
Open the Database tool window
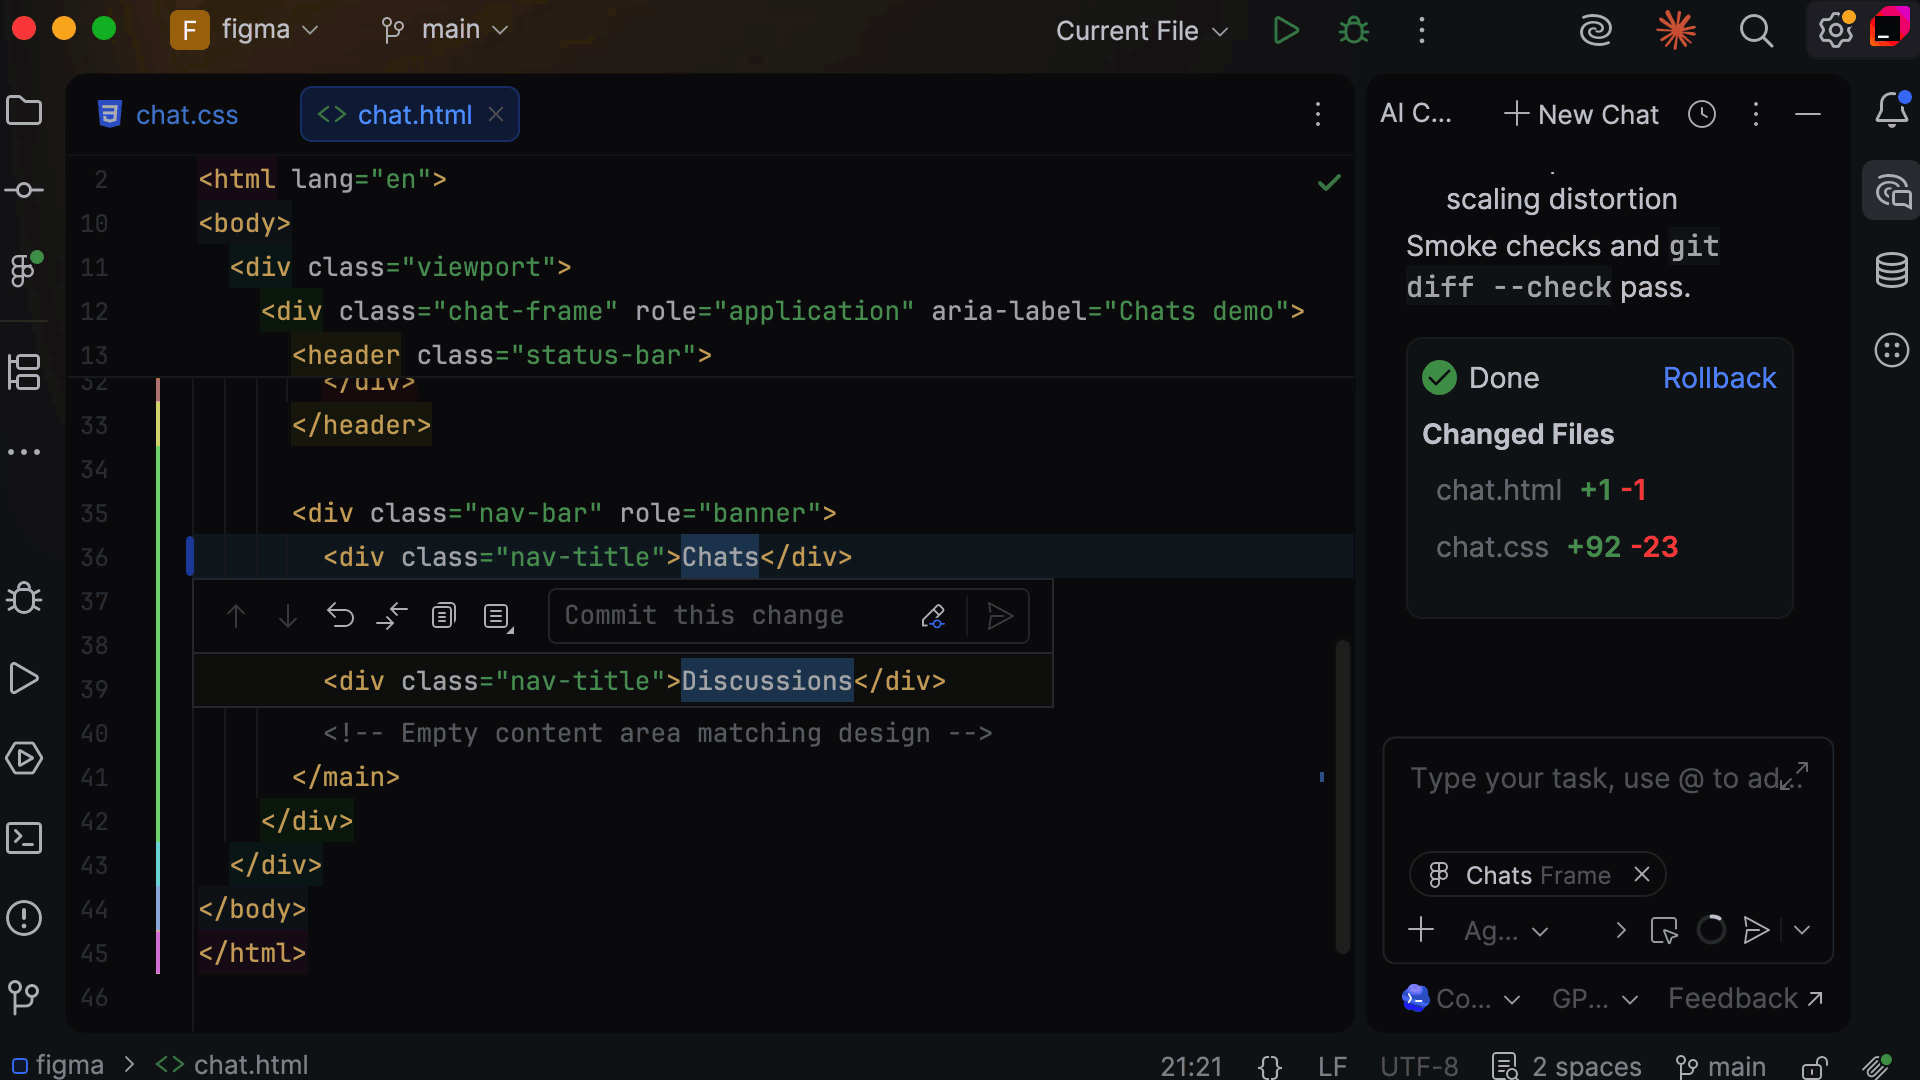1892,270
